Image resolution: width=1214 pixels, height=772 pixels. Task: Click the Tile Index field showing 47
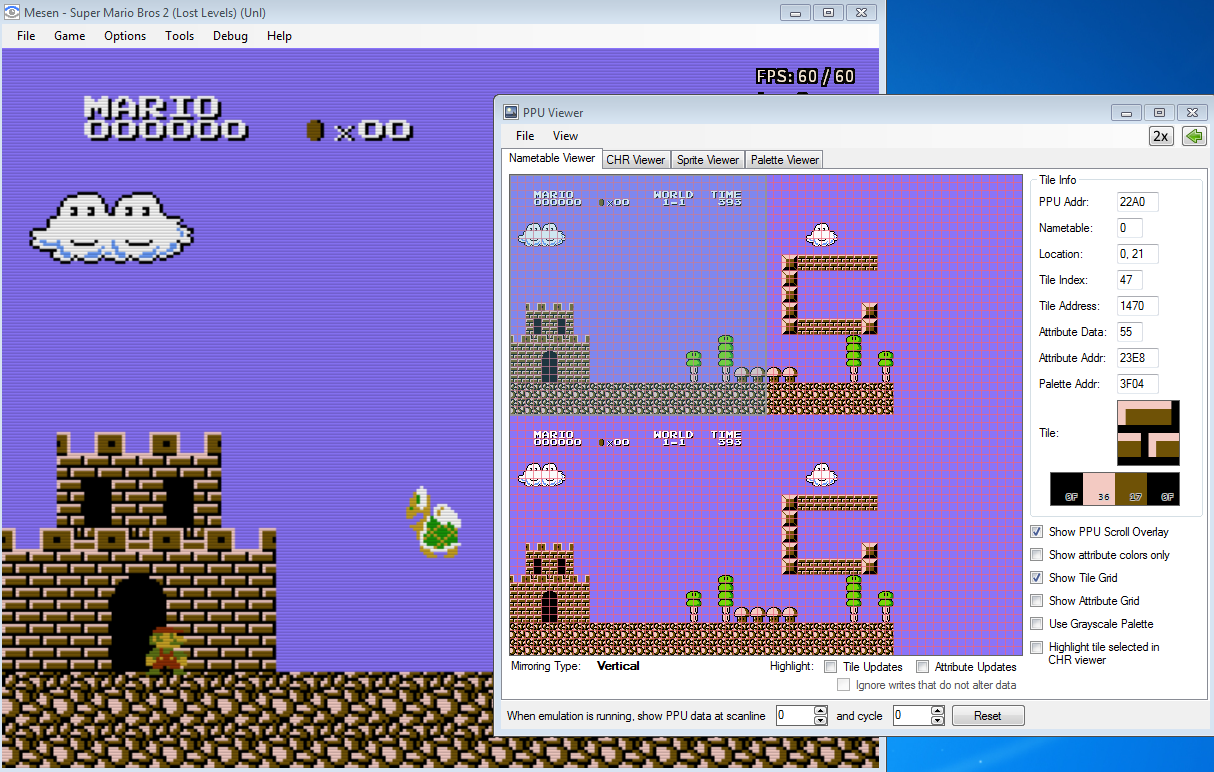coord(1129,280)
